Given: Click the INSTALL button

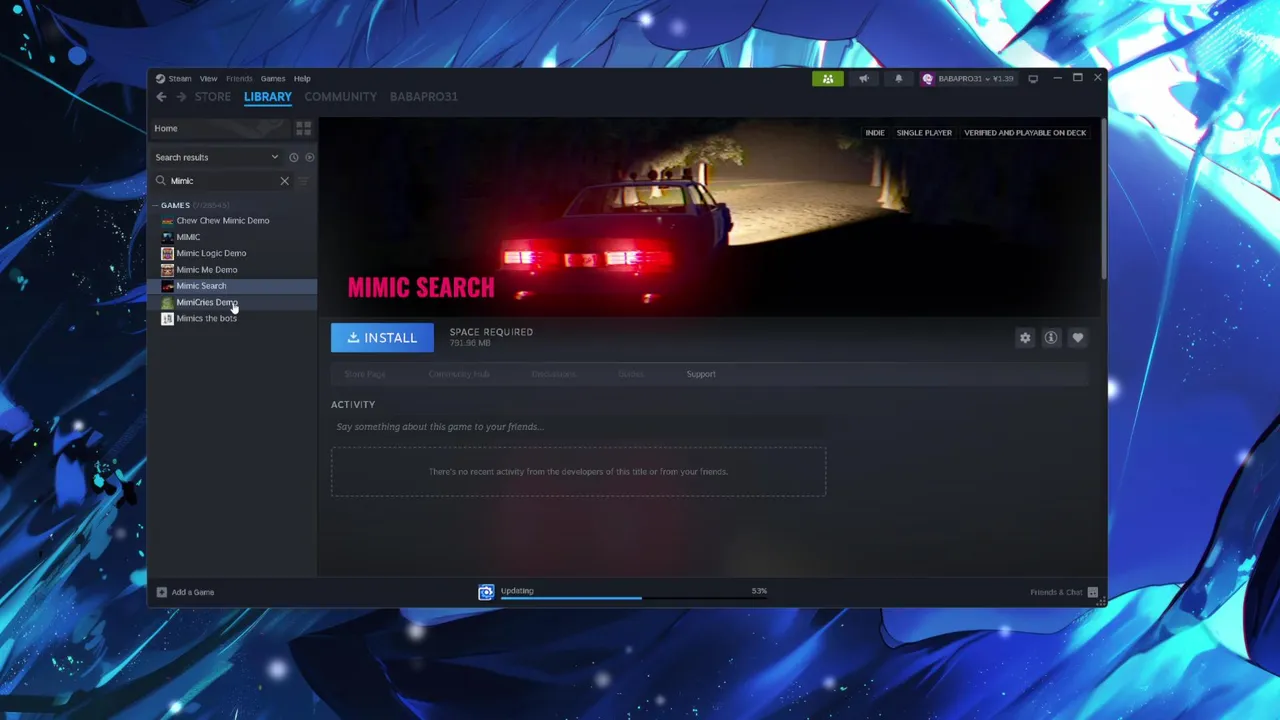Looking at the screenshot, I should coord(382,338).
